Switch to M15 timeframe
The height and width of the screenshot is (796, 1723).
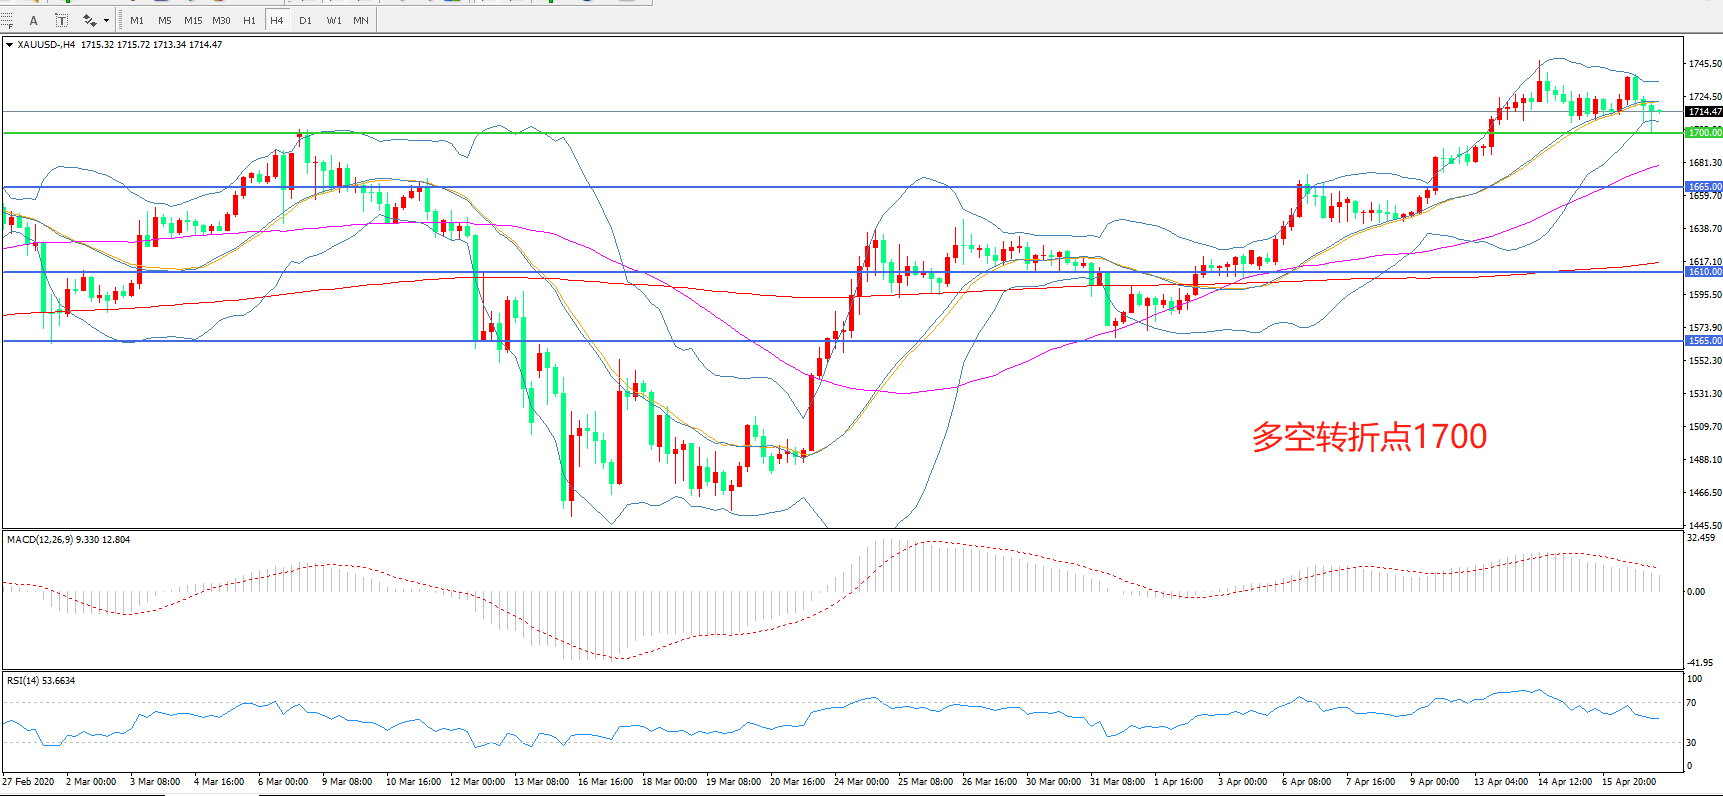192,20
